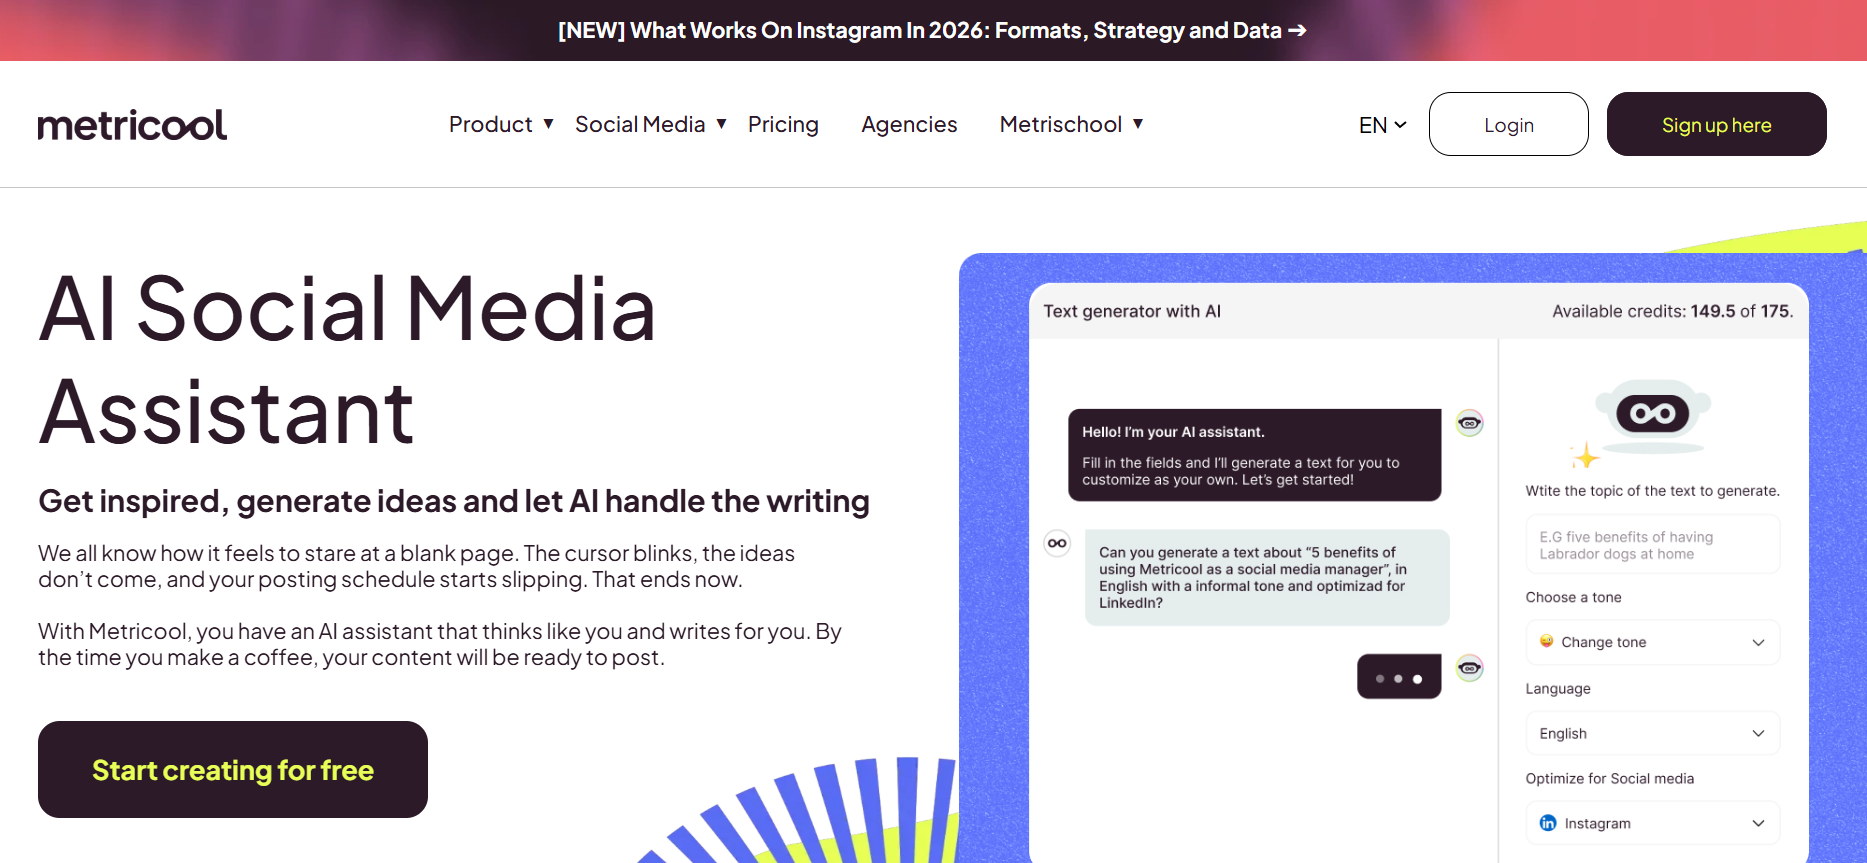This screenshot has height=863, width=1867.
Task: Click the 'Hello! I'm your AI assistant.' message
Action: (x=1254, y=455)
